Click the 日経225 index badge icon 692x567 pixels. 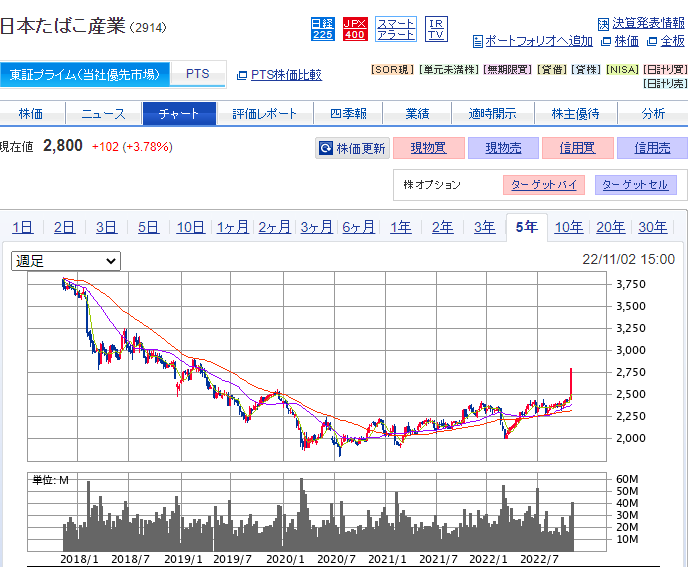323,29
